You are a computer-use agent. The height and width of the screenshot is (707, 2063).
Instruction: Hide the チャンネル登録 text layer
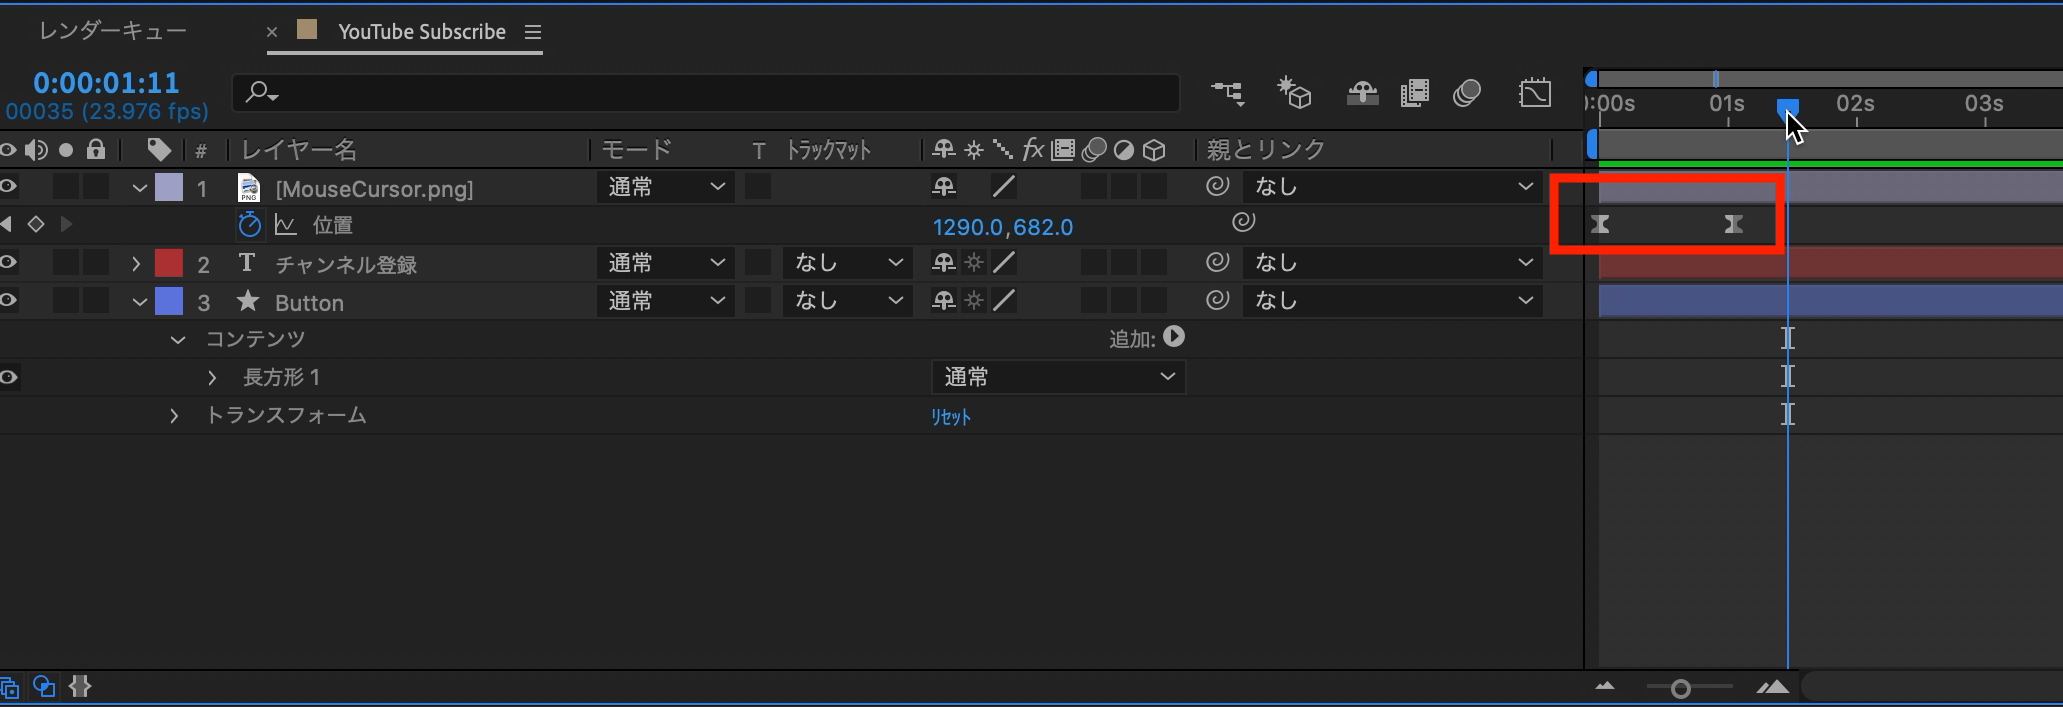(x=8, y=262)
